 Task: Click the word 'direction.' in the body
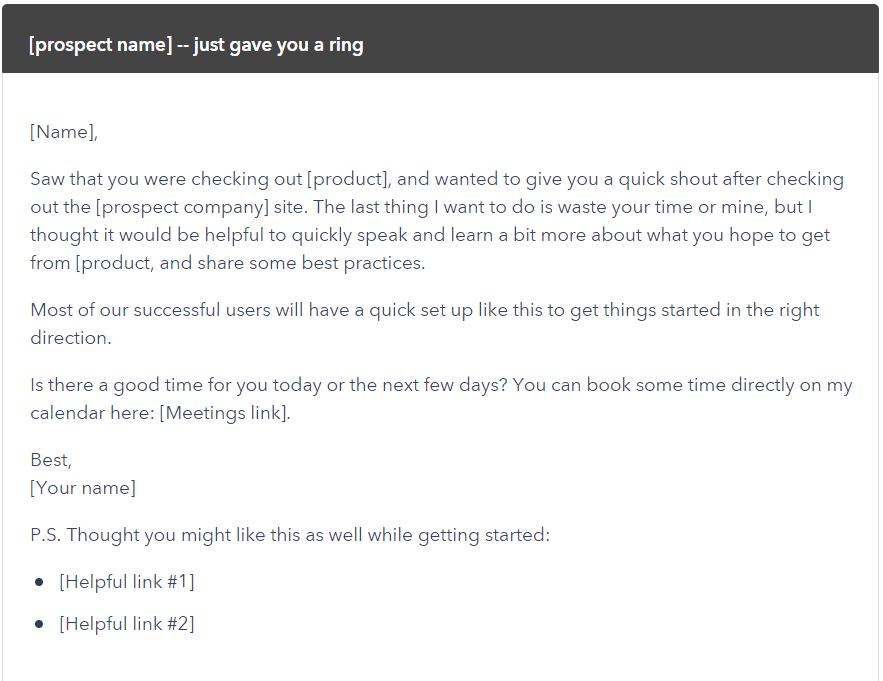[x=71, y=338]
